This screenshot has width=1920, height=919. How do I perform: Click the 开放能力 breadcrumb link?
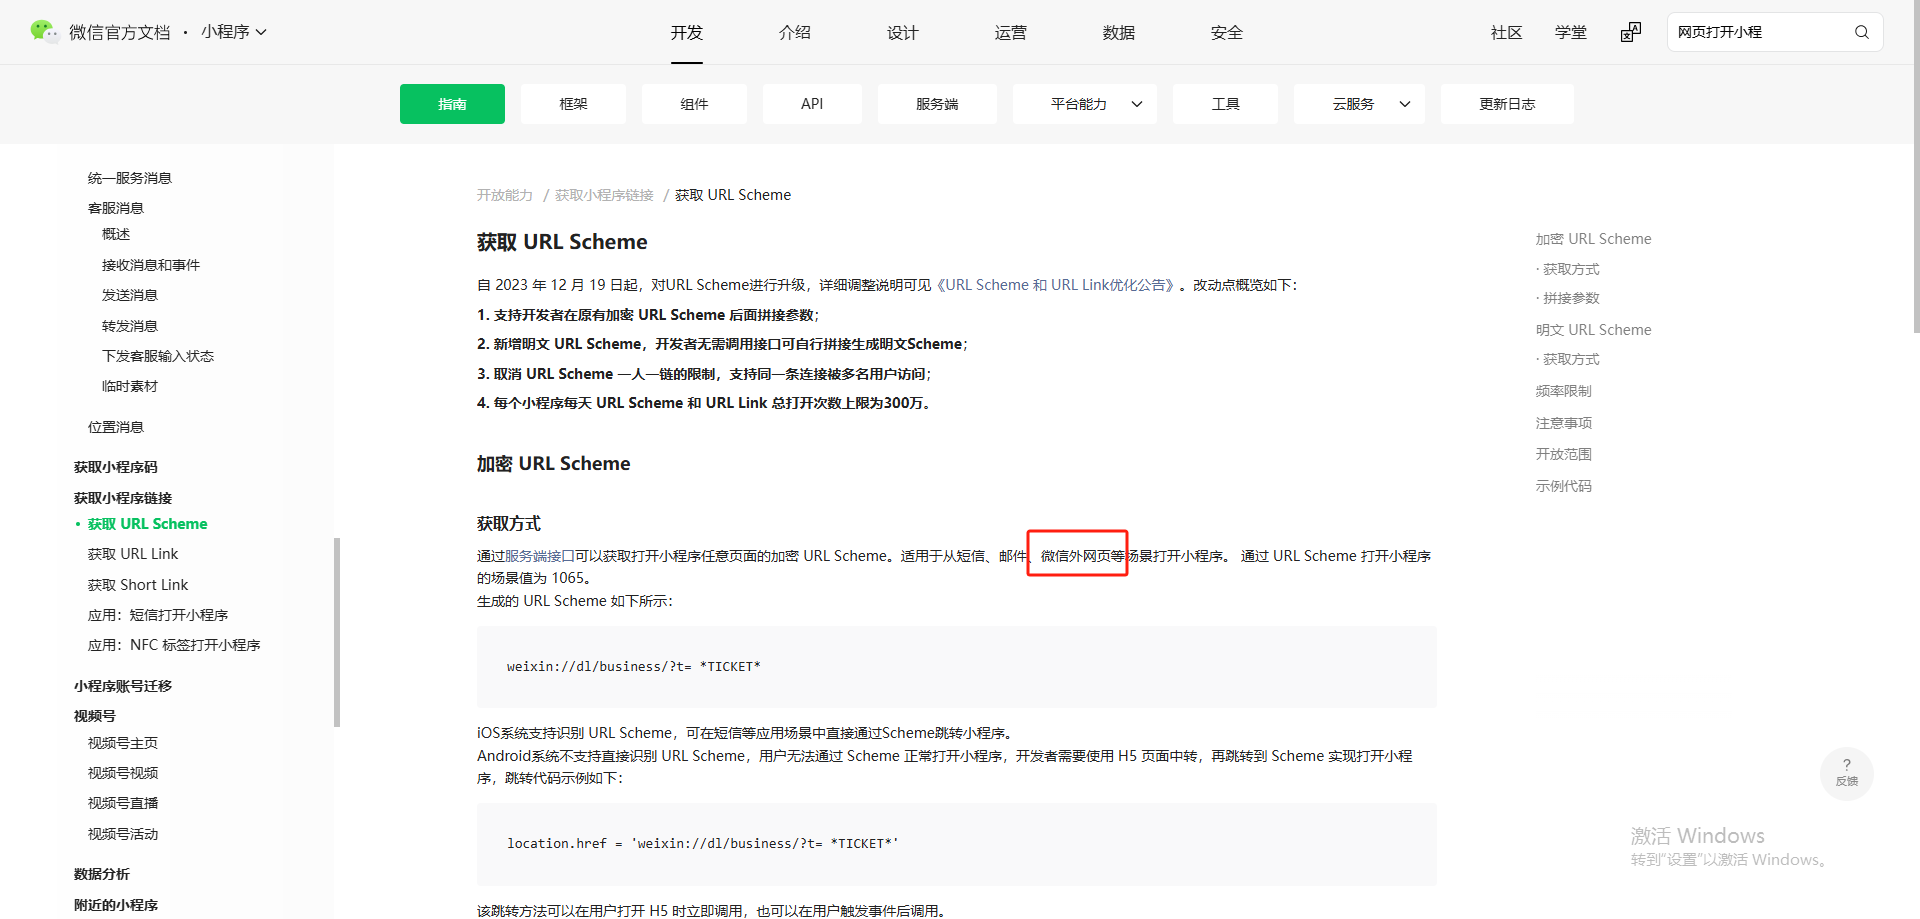505,195
